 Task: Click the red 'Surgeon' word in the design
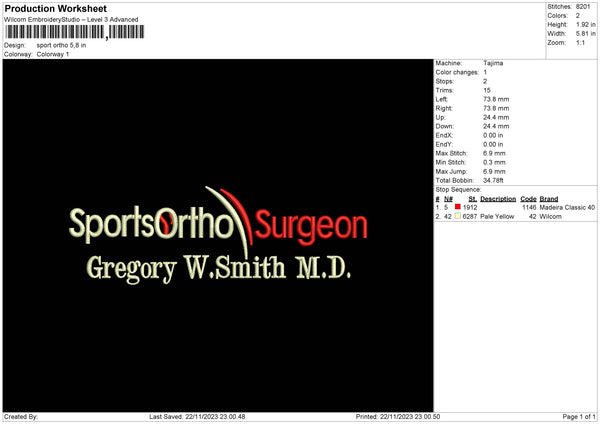pos(311,227)
